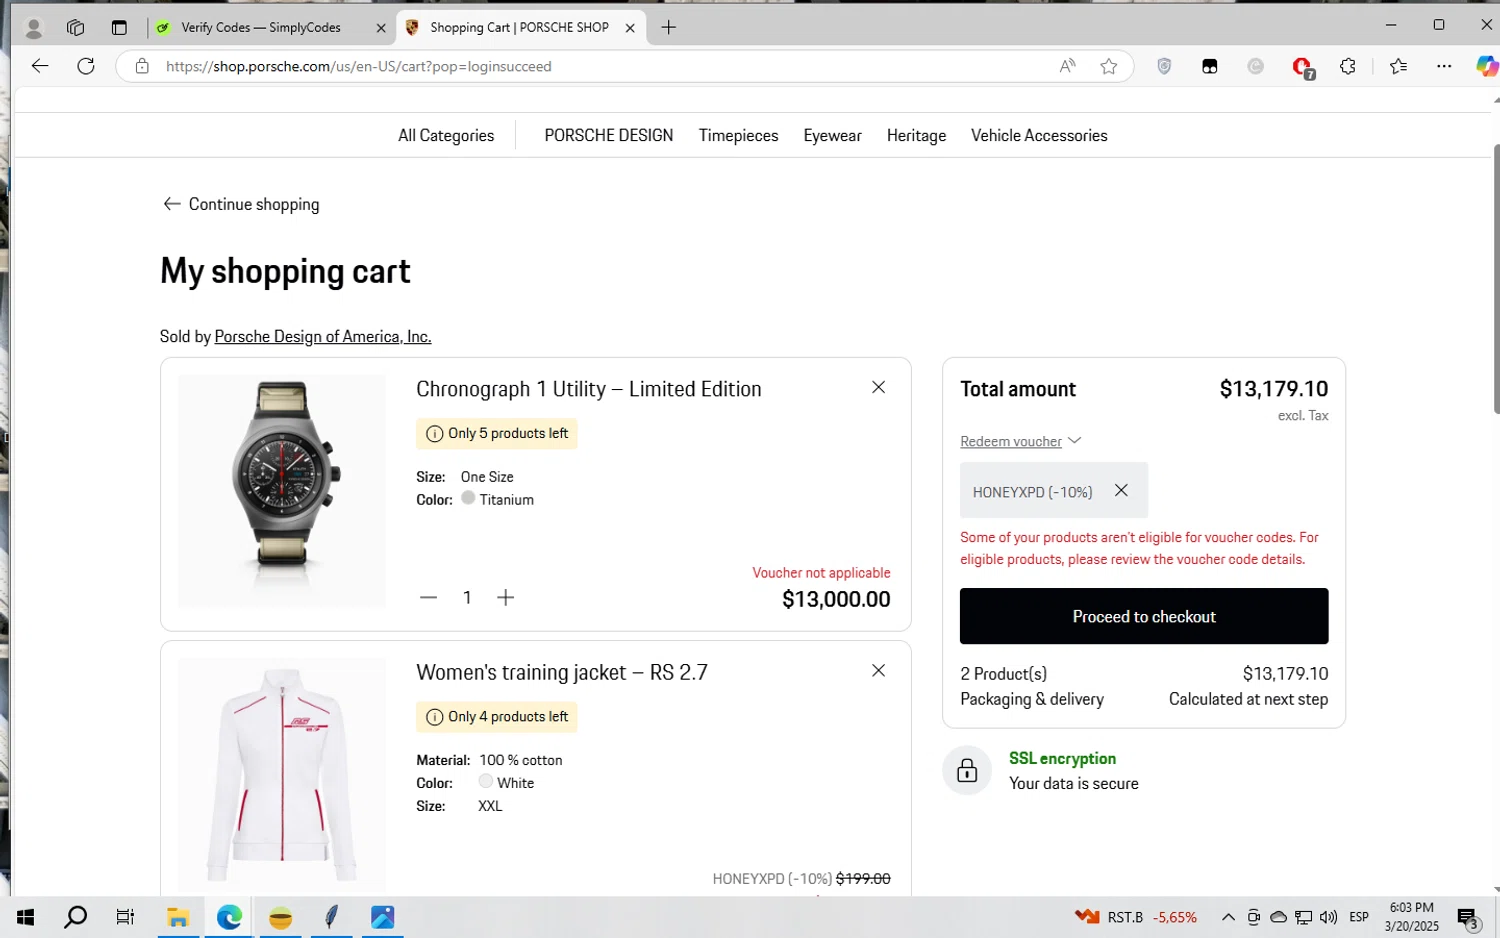Open volume control in system tray
1500x938 pixels.
(1328, 917)
